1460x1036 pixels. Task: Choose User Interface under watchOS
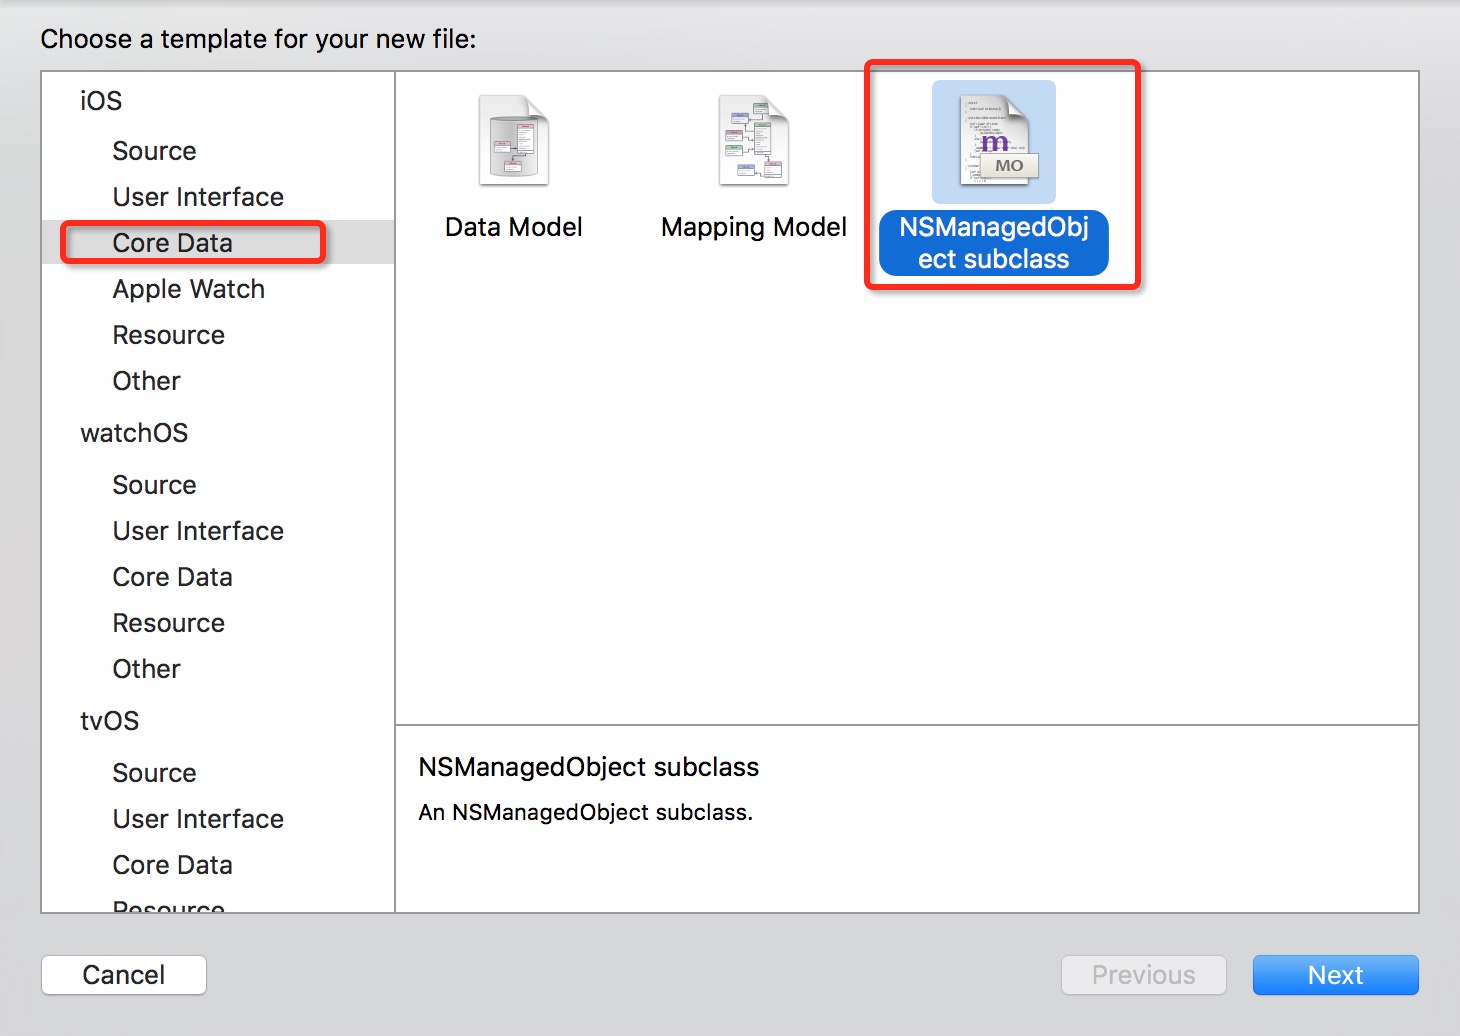click(x=198, y=531)
